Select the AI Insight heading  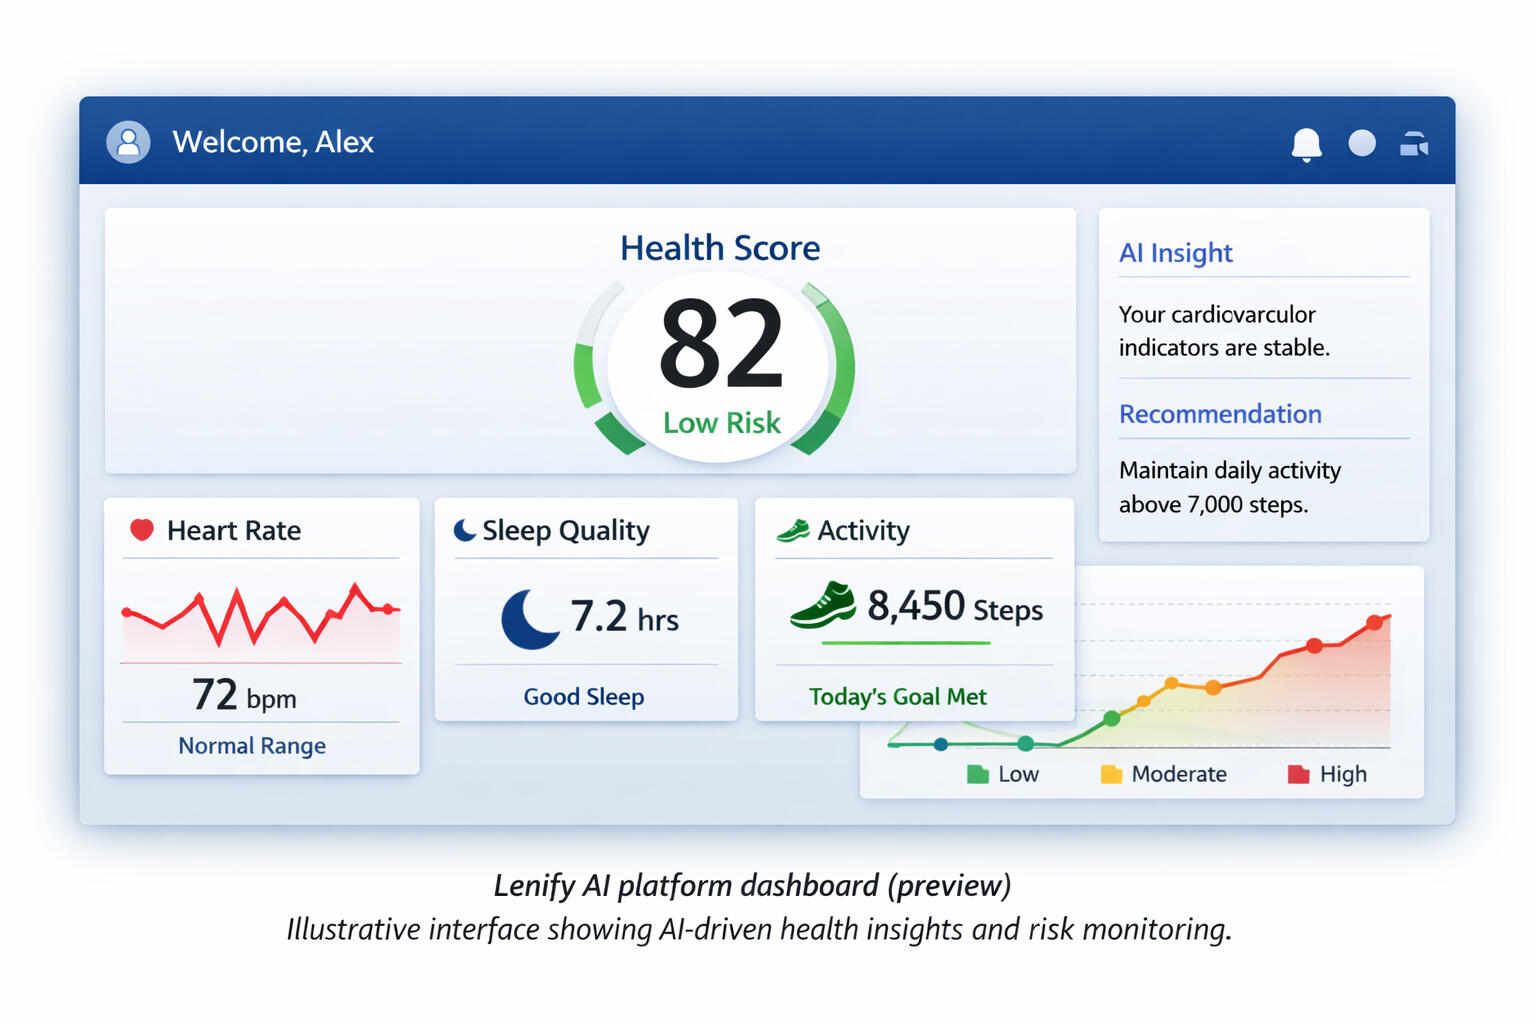1175,253
